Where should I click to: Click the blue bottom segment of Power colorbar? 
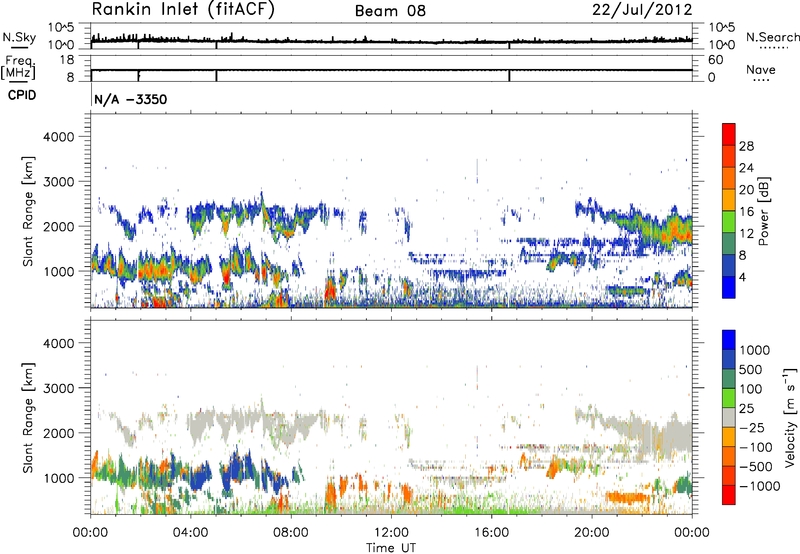[x=729, y=287]
